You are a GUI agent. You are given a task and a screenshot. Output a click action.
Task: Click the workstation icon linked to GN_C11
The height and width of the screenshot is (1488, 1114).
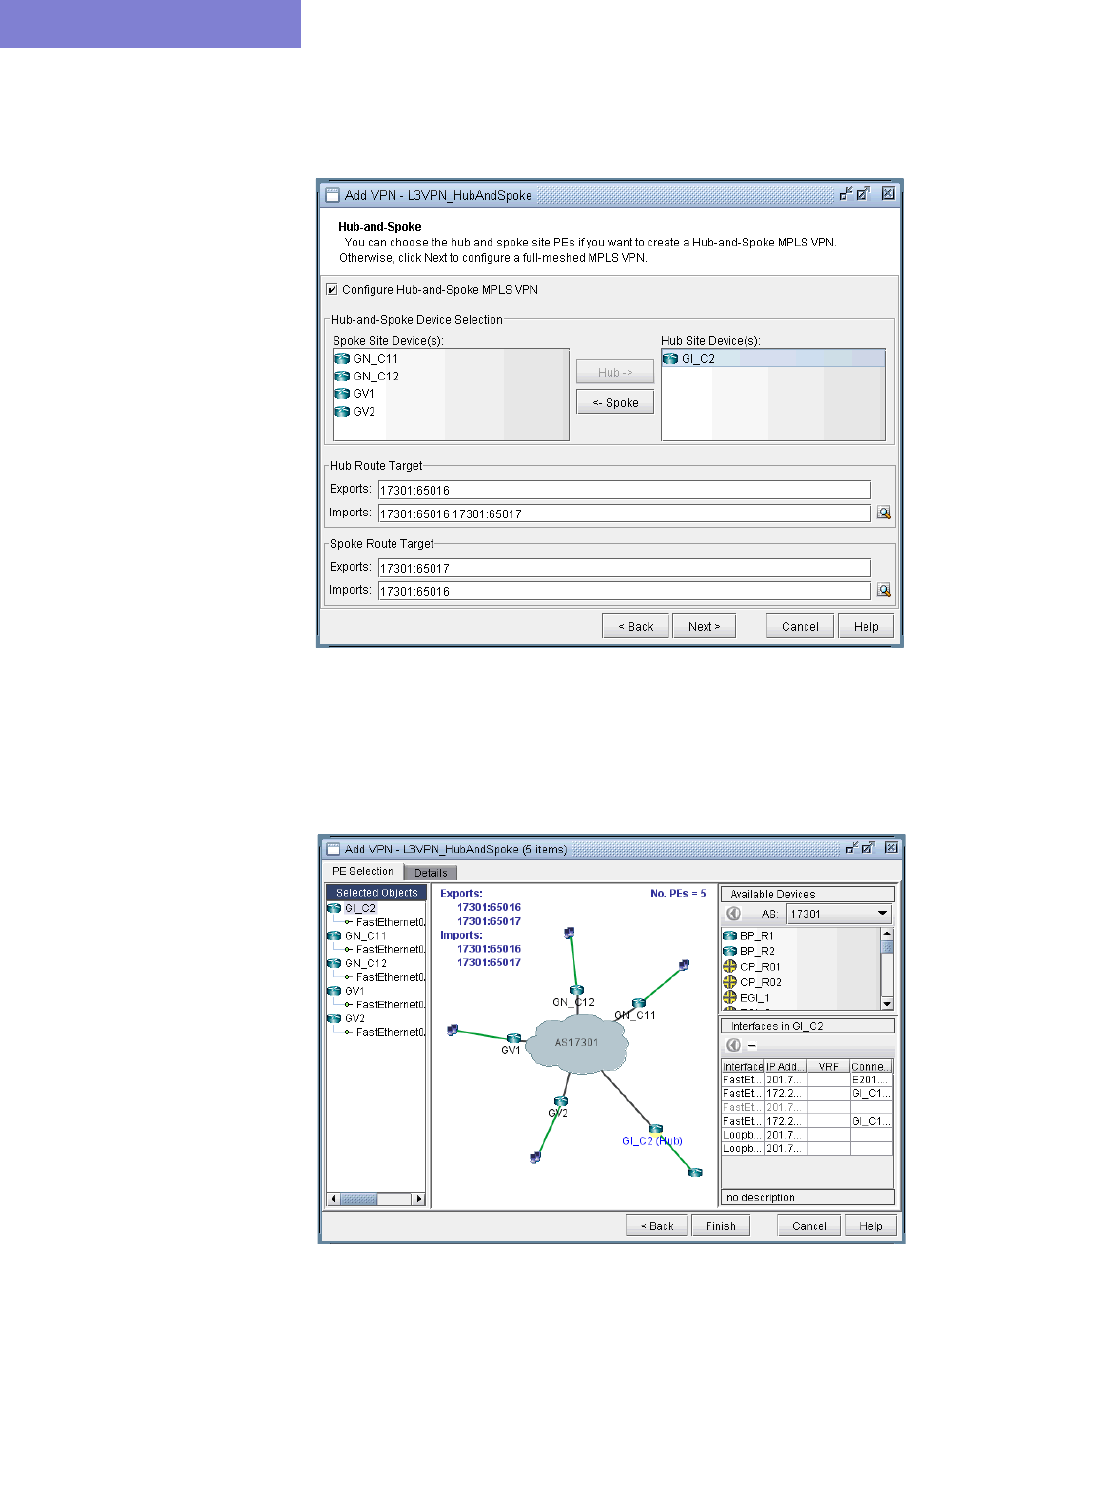point(684,965)
